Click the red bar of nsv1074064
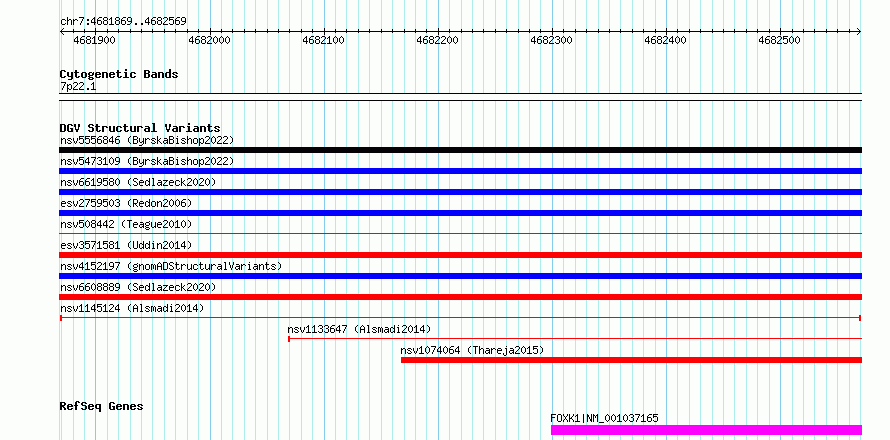This screenshot has height=440, width=890. pyautogui.click(x=631, y=360)
